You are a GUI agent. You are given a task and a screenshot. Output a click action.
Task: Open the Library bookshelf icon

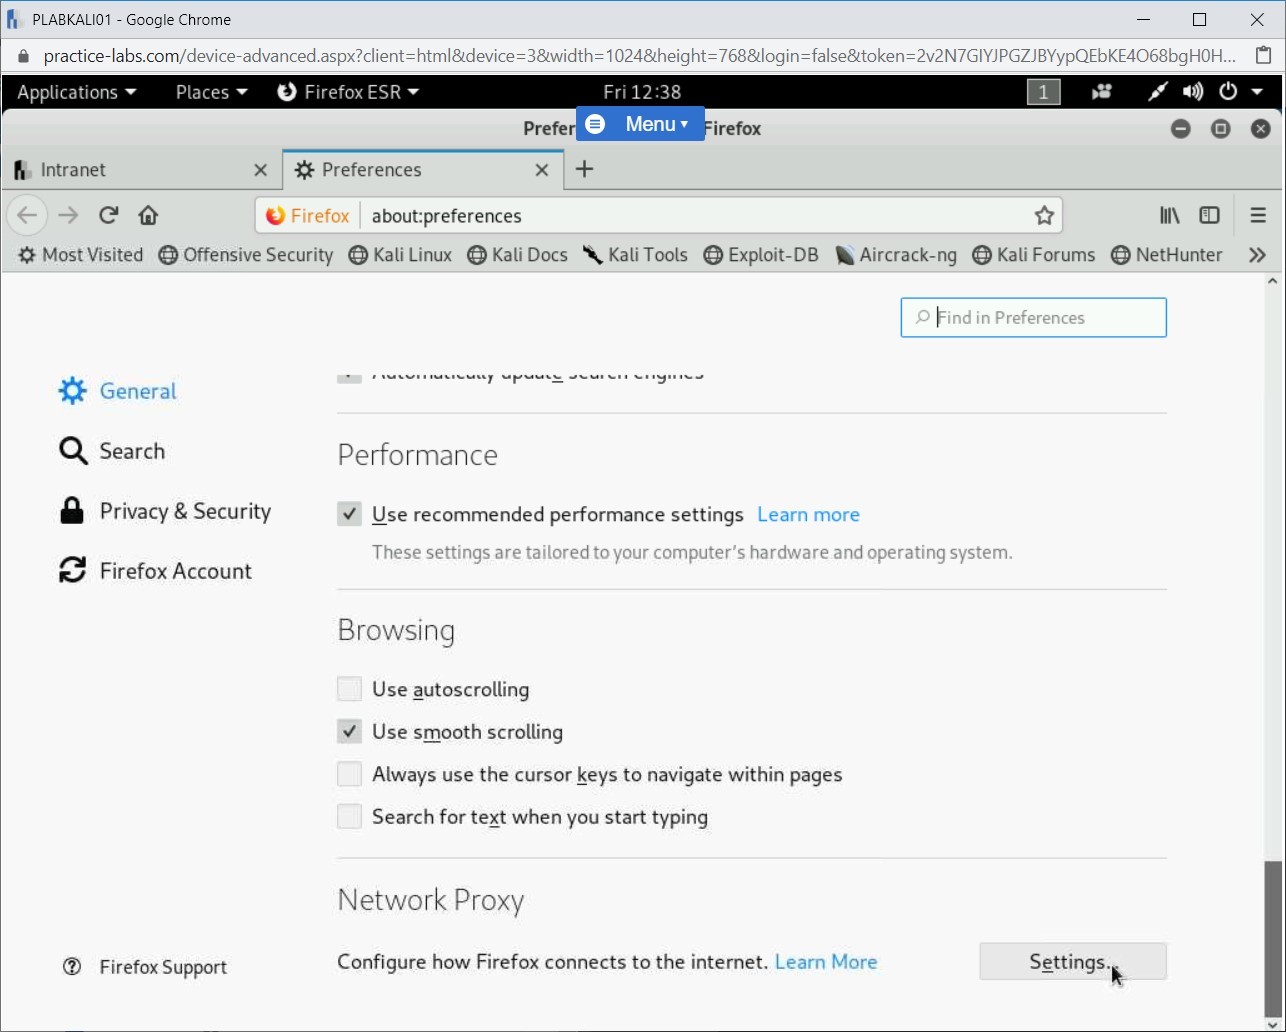coord(1169,215)
